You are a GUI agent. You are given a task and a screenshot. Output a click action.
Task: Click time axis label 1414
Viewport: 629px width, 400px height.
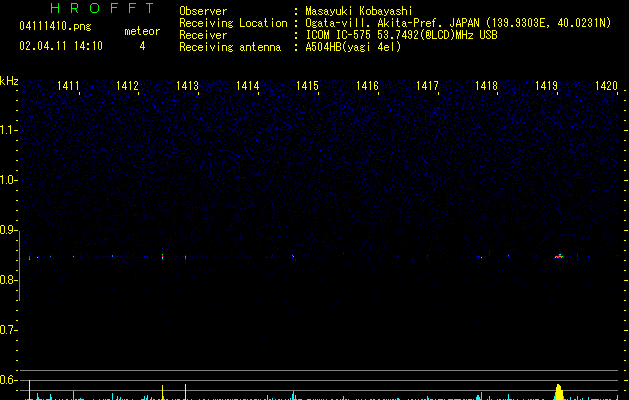(248, 86)
